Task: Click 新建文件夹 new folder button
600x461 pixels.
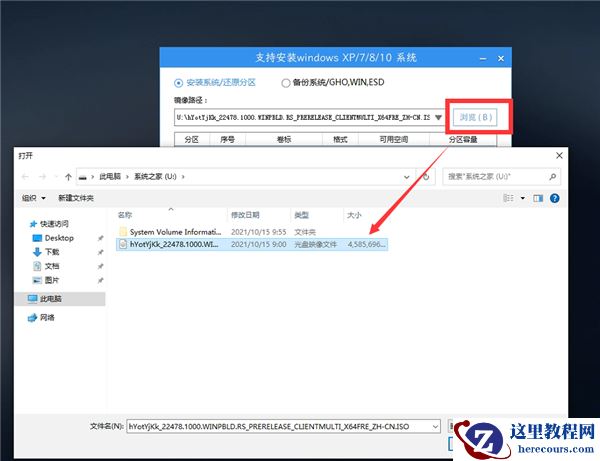Action: (76, 198)
